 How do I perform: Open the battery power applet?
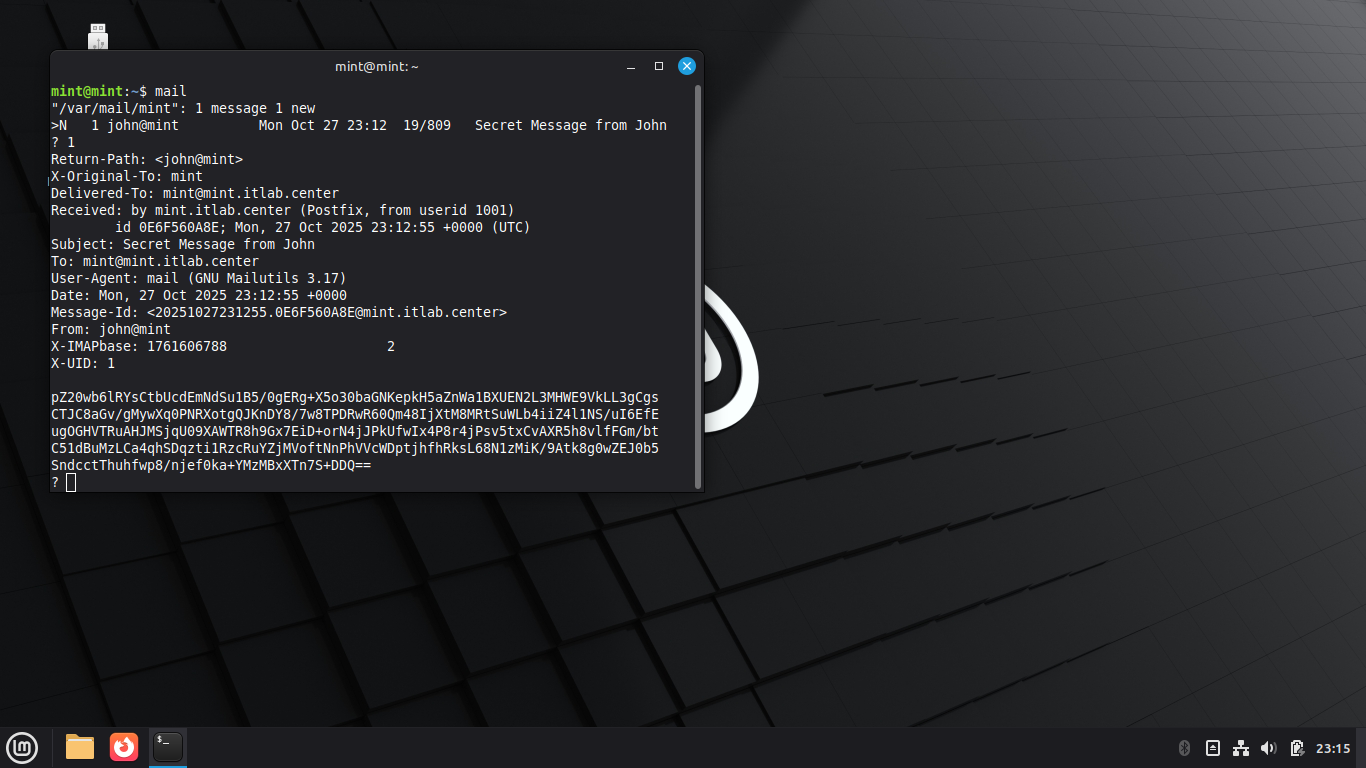click(x=1297, y=748)
